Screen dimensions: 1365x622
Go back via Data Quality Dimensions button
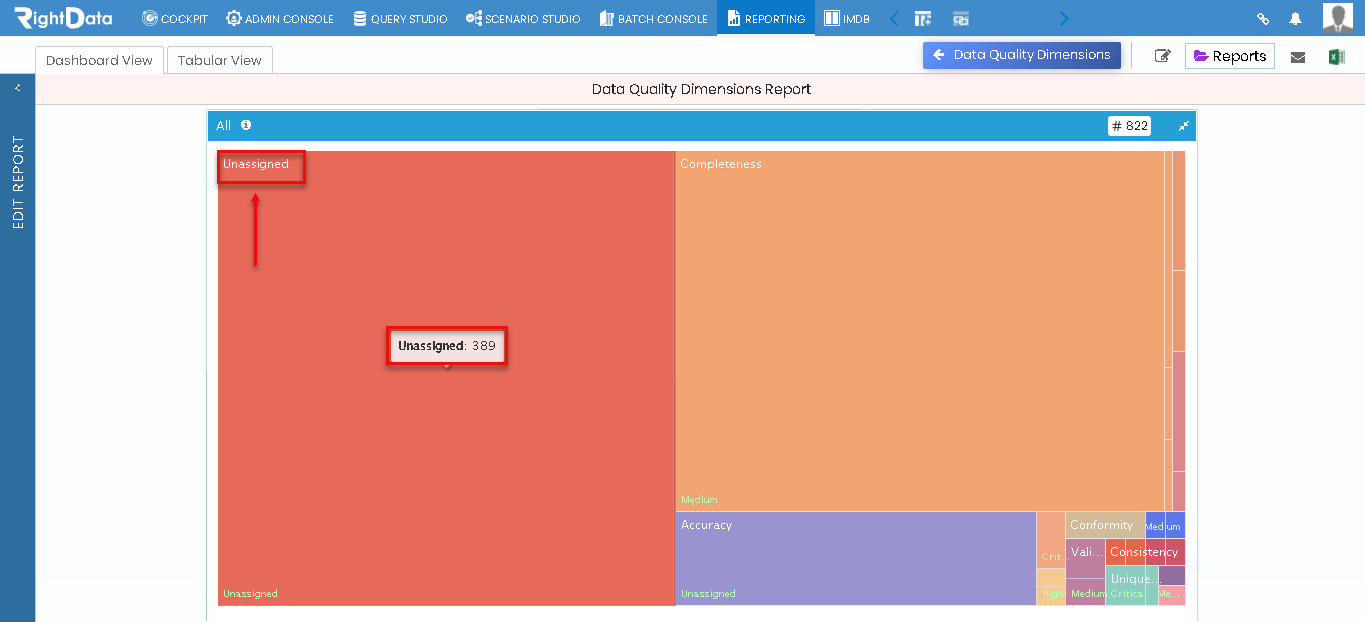point(1022,55)
